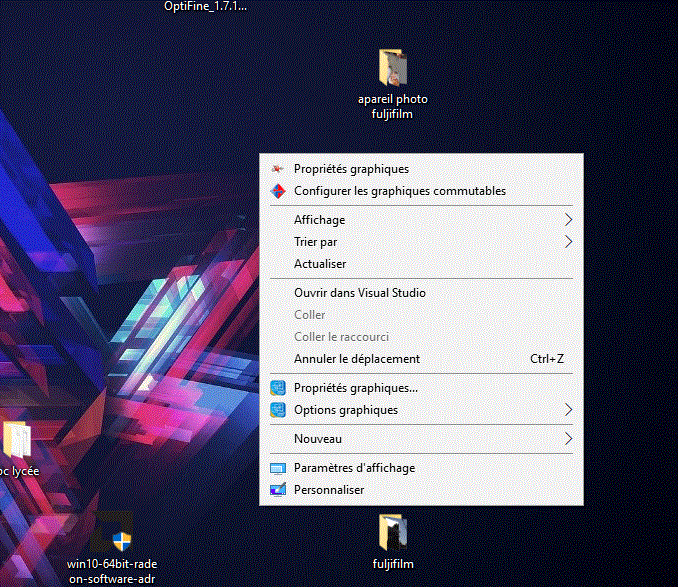
Task: Click the AMD icon beside the first Propriétés graphiques
Action: point(278,169)
